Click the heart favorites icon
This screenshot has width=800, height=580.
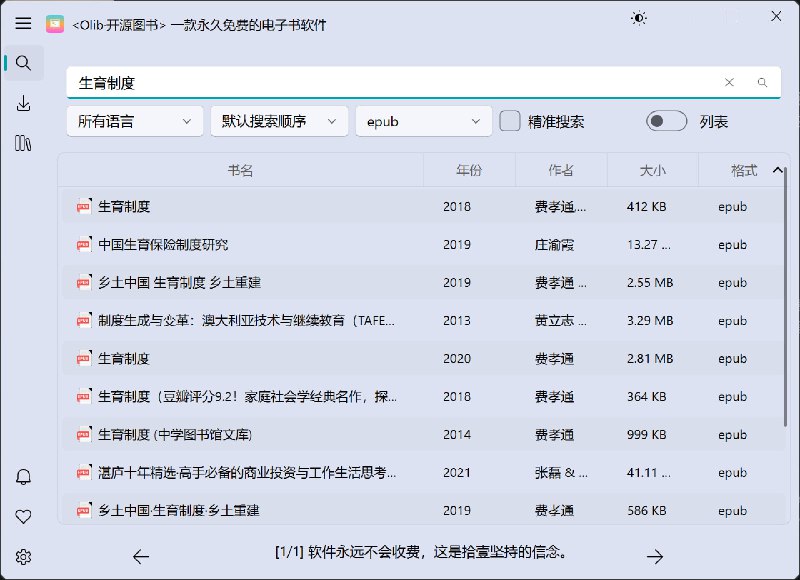pos(24,517)
